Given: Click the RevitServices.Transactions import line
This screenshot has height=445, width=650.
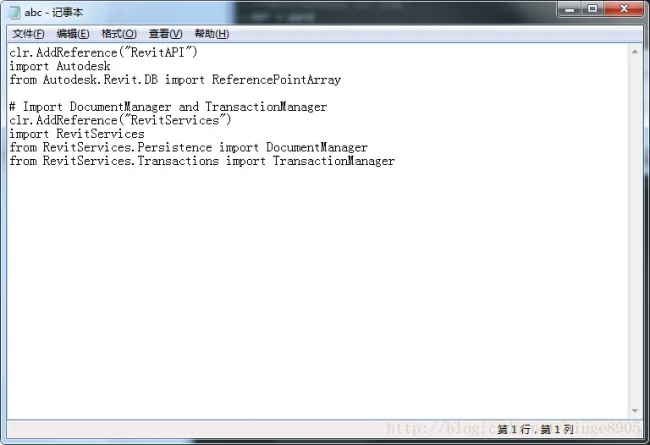Looking at the screenshot, I should (x=202, y=161).
